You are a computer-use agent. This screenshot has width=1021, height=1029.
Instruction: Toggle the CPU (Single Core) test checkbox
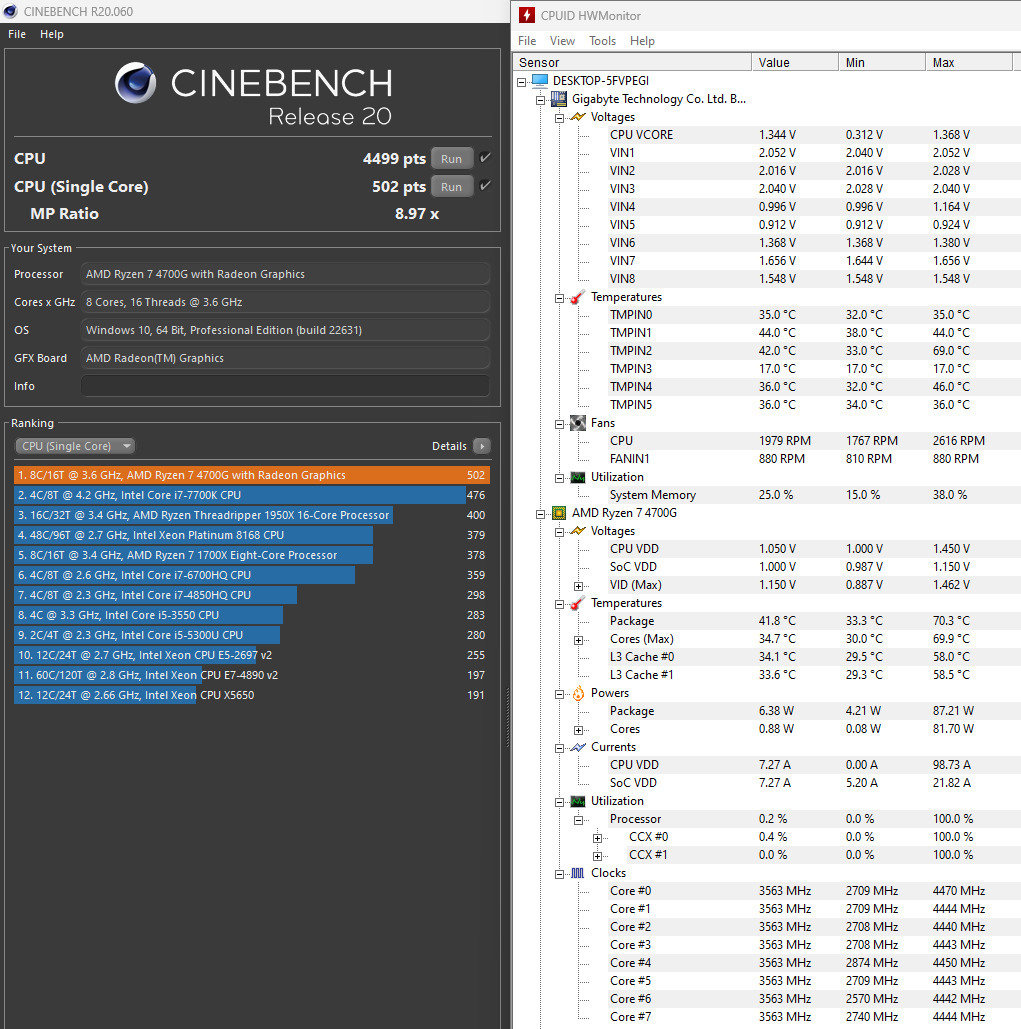(x=485, y=186)
